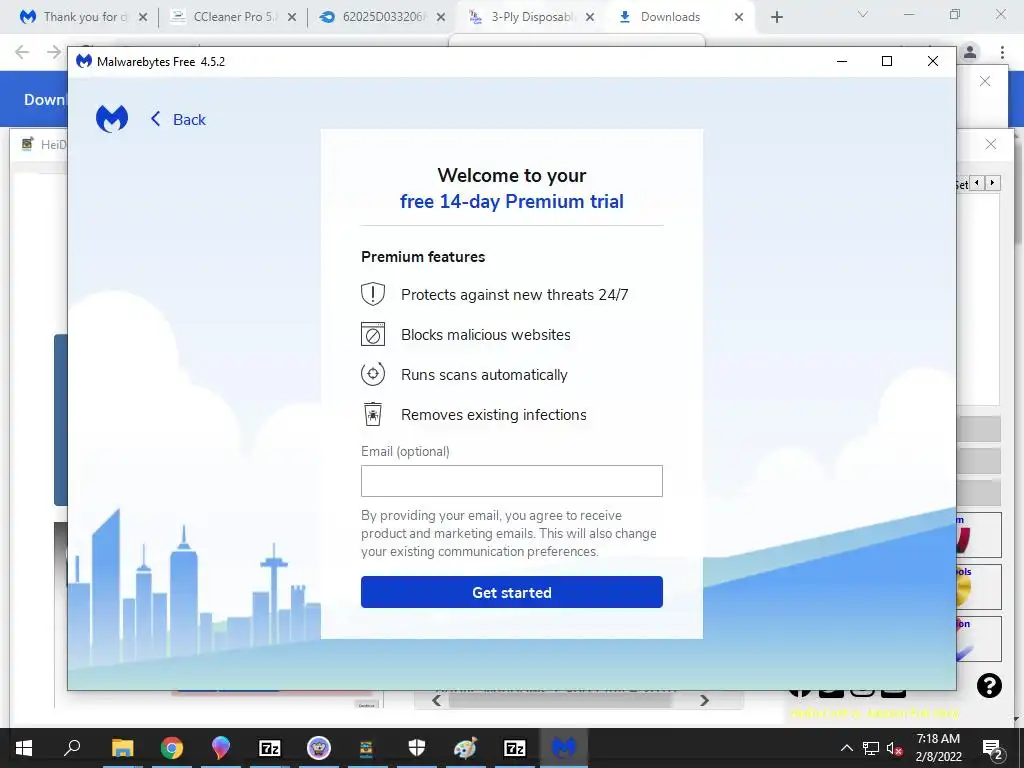Screen dimensions: 1024x768
Task: Close the 3-Ply Disposable Chrome tab
Action: point(590,17)
